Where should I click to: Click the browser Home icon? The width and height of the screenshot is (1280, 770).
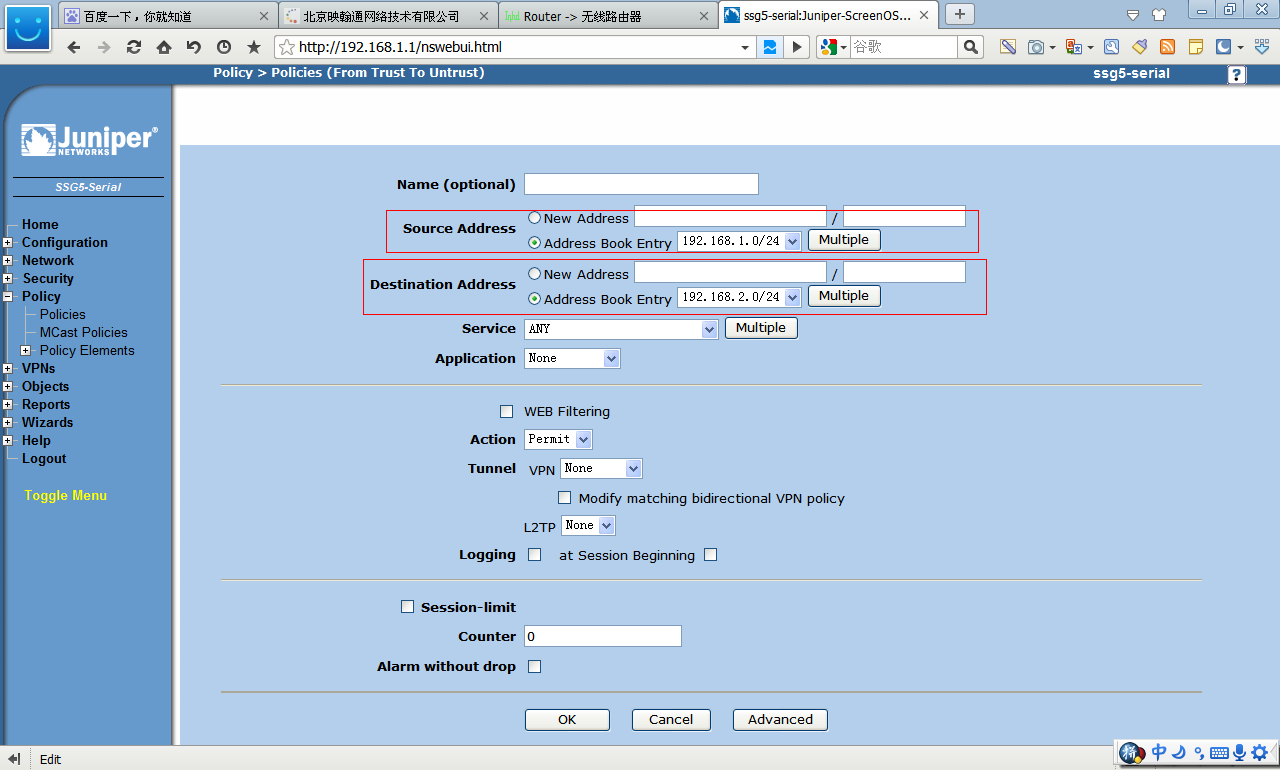(x=164, y=47)
